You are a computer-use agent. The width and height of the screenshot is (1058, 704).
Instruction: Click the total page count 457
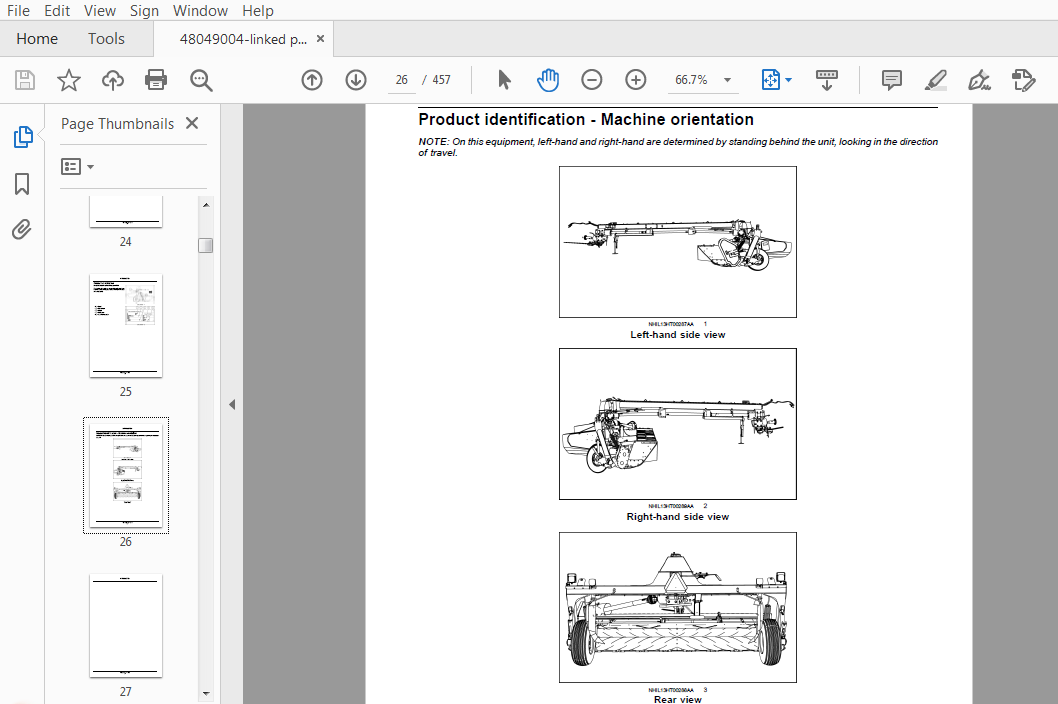pyautogui.click(x=441, y=80)
